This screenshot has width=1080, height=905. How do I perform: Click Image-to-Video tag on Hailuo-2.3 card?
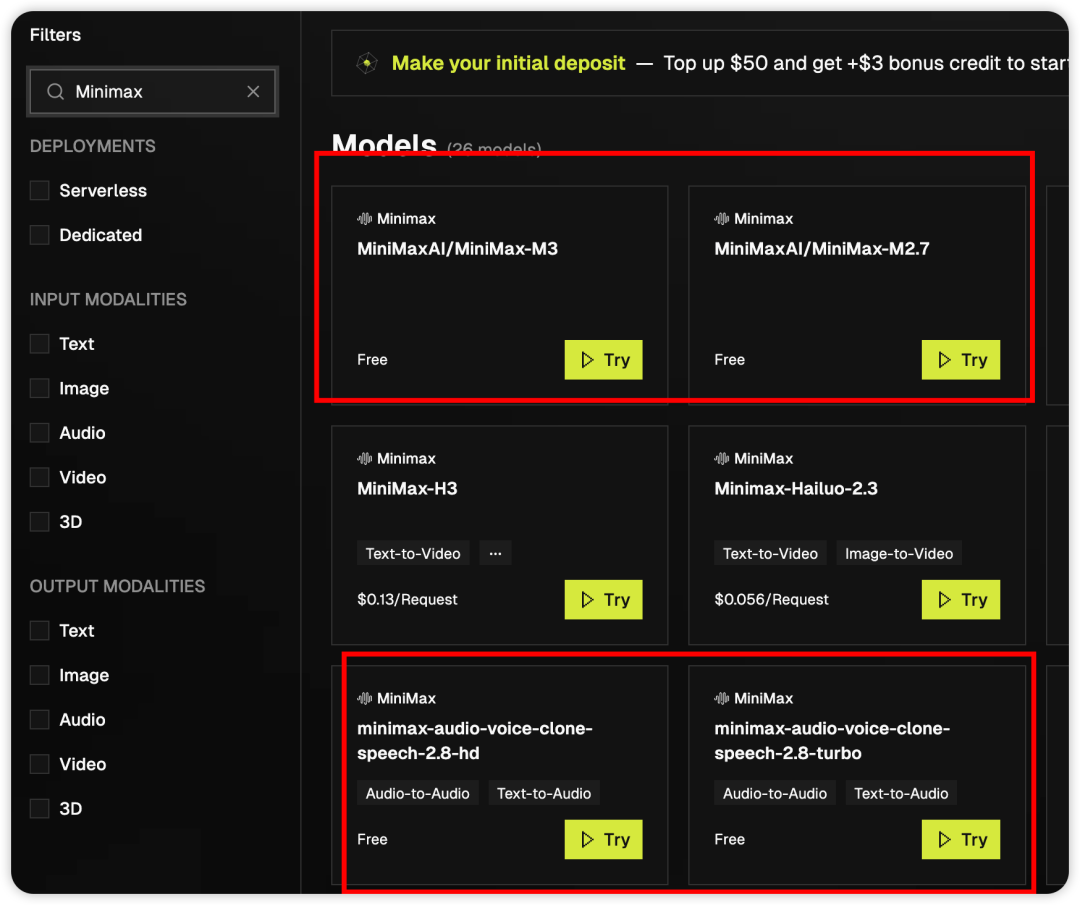click(899, 553)
